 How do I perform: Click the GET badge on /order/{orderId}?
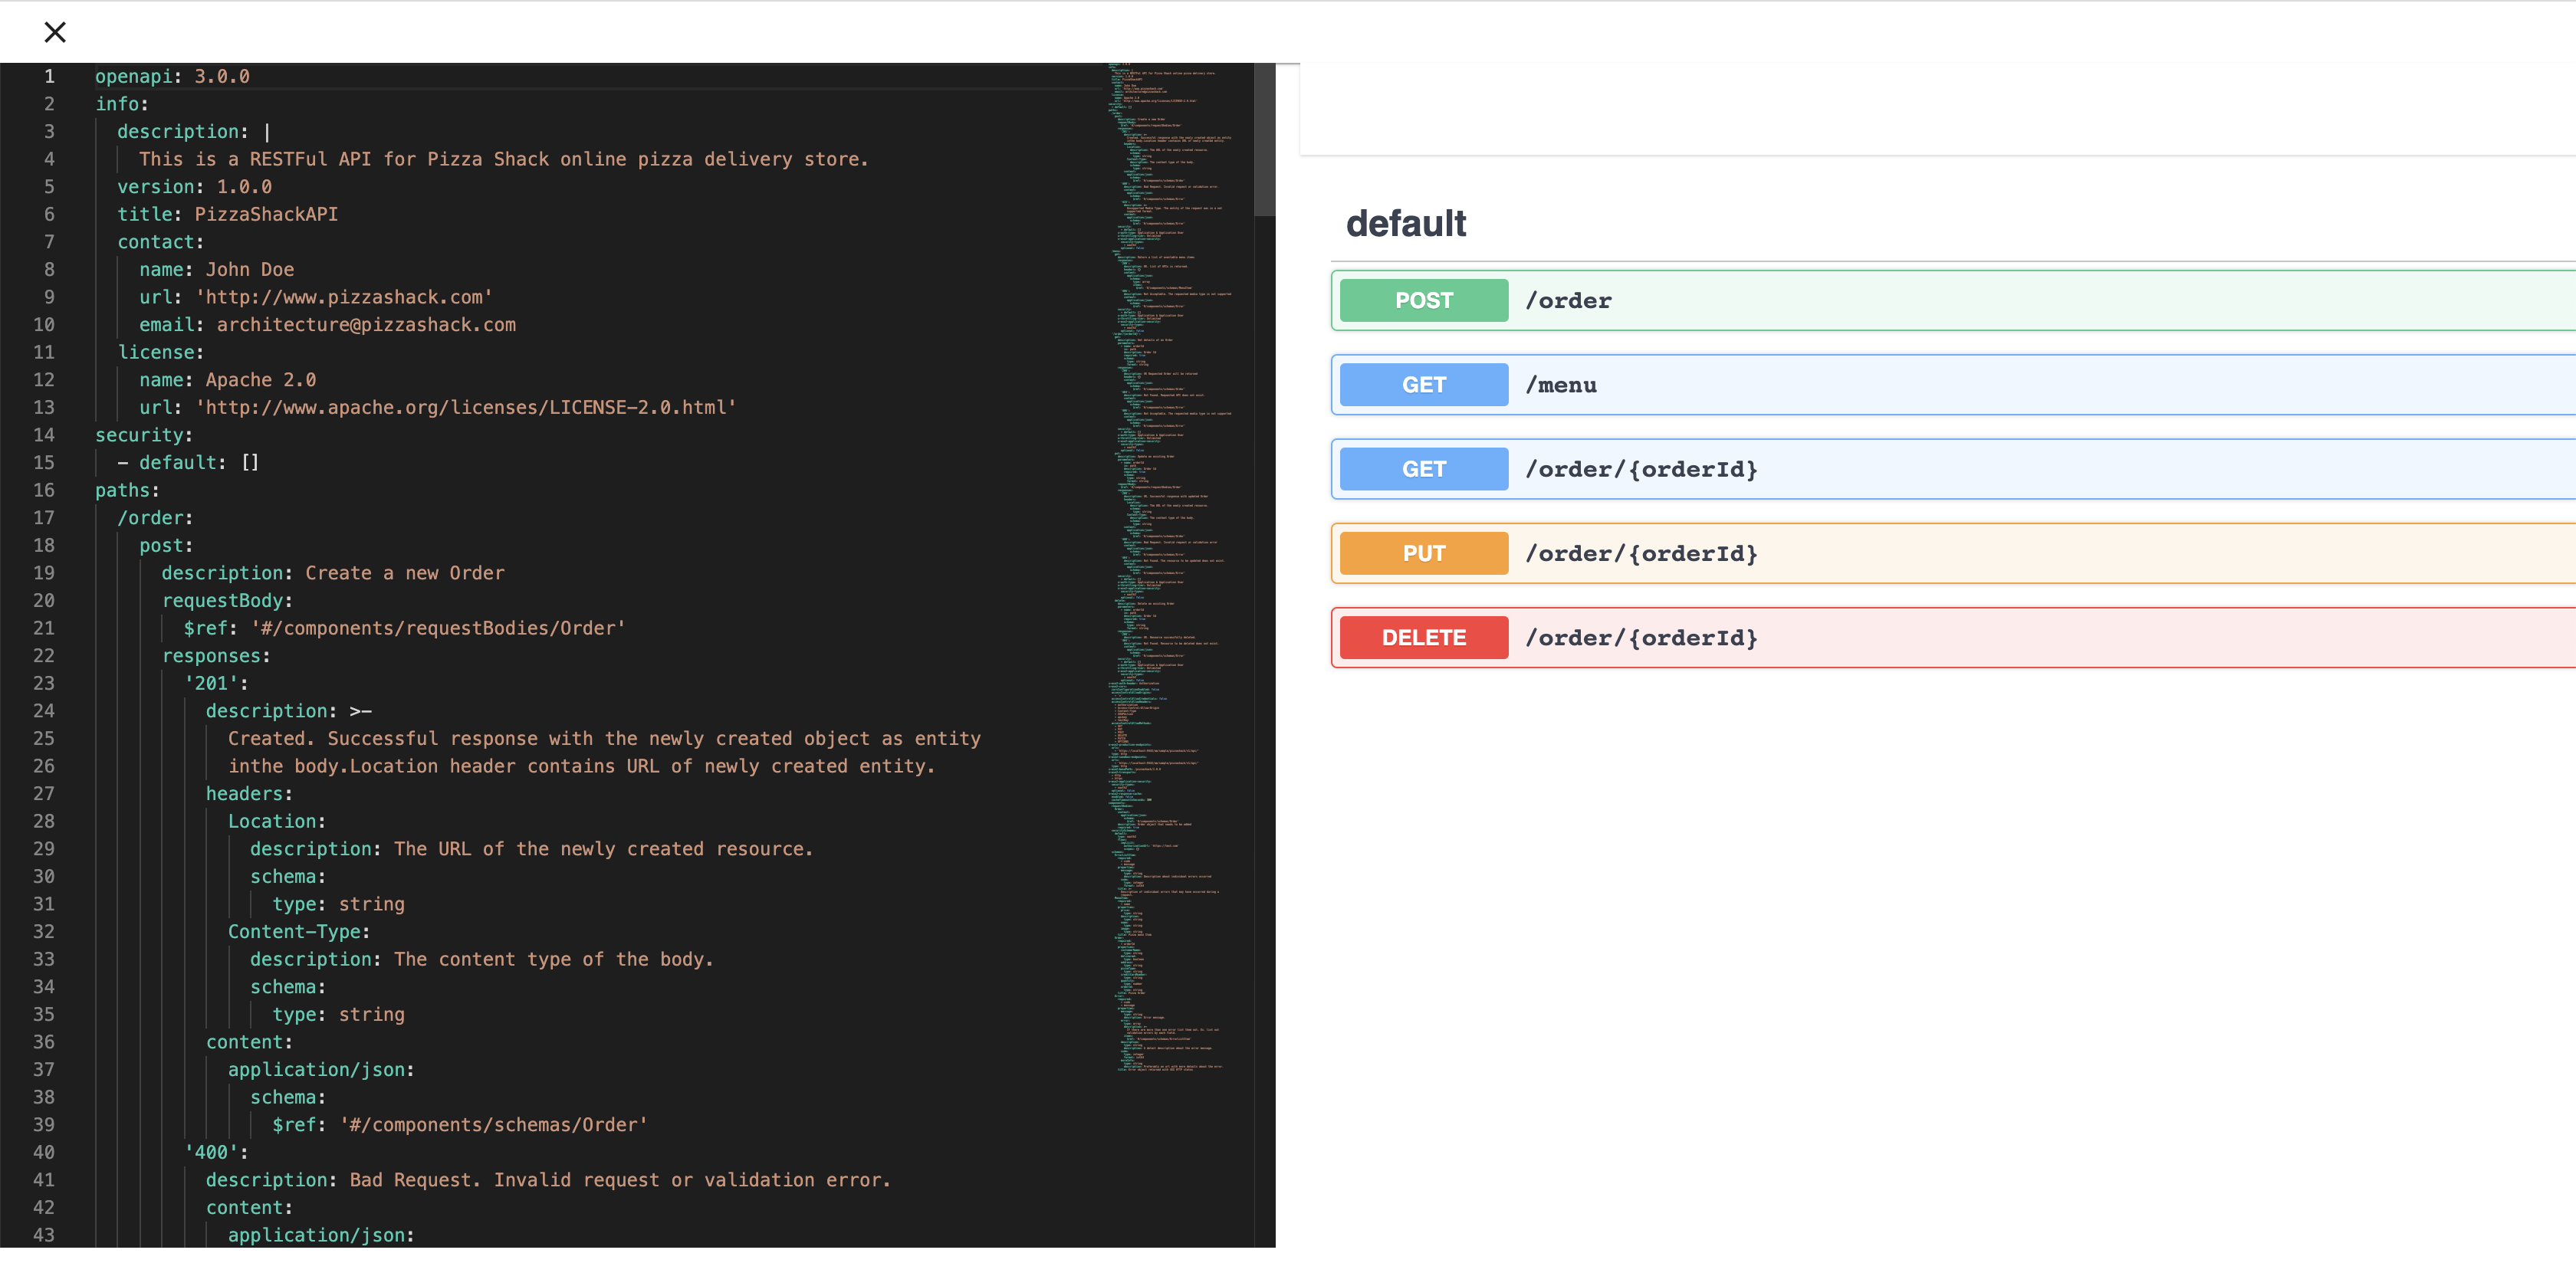pyautogui.click(x=1422, y=468)
